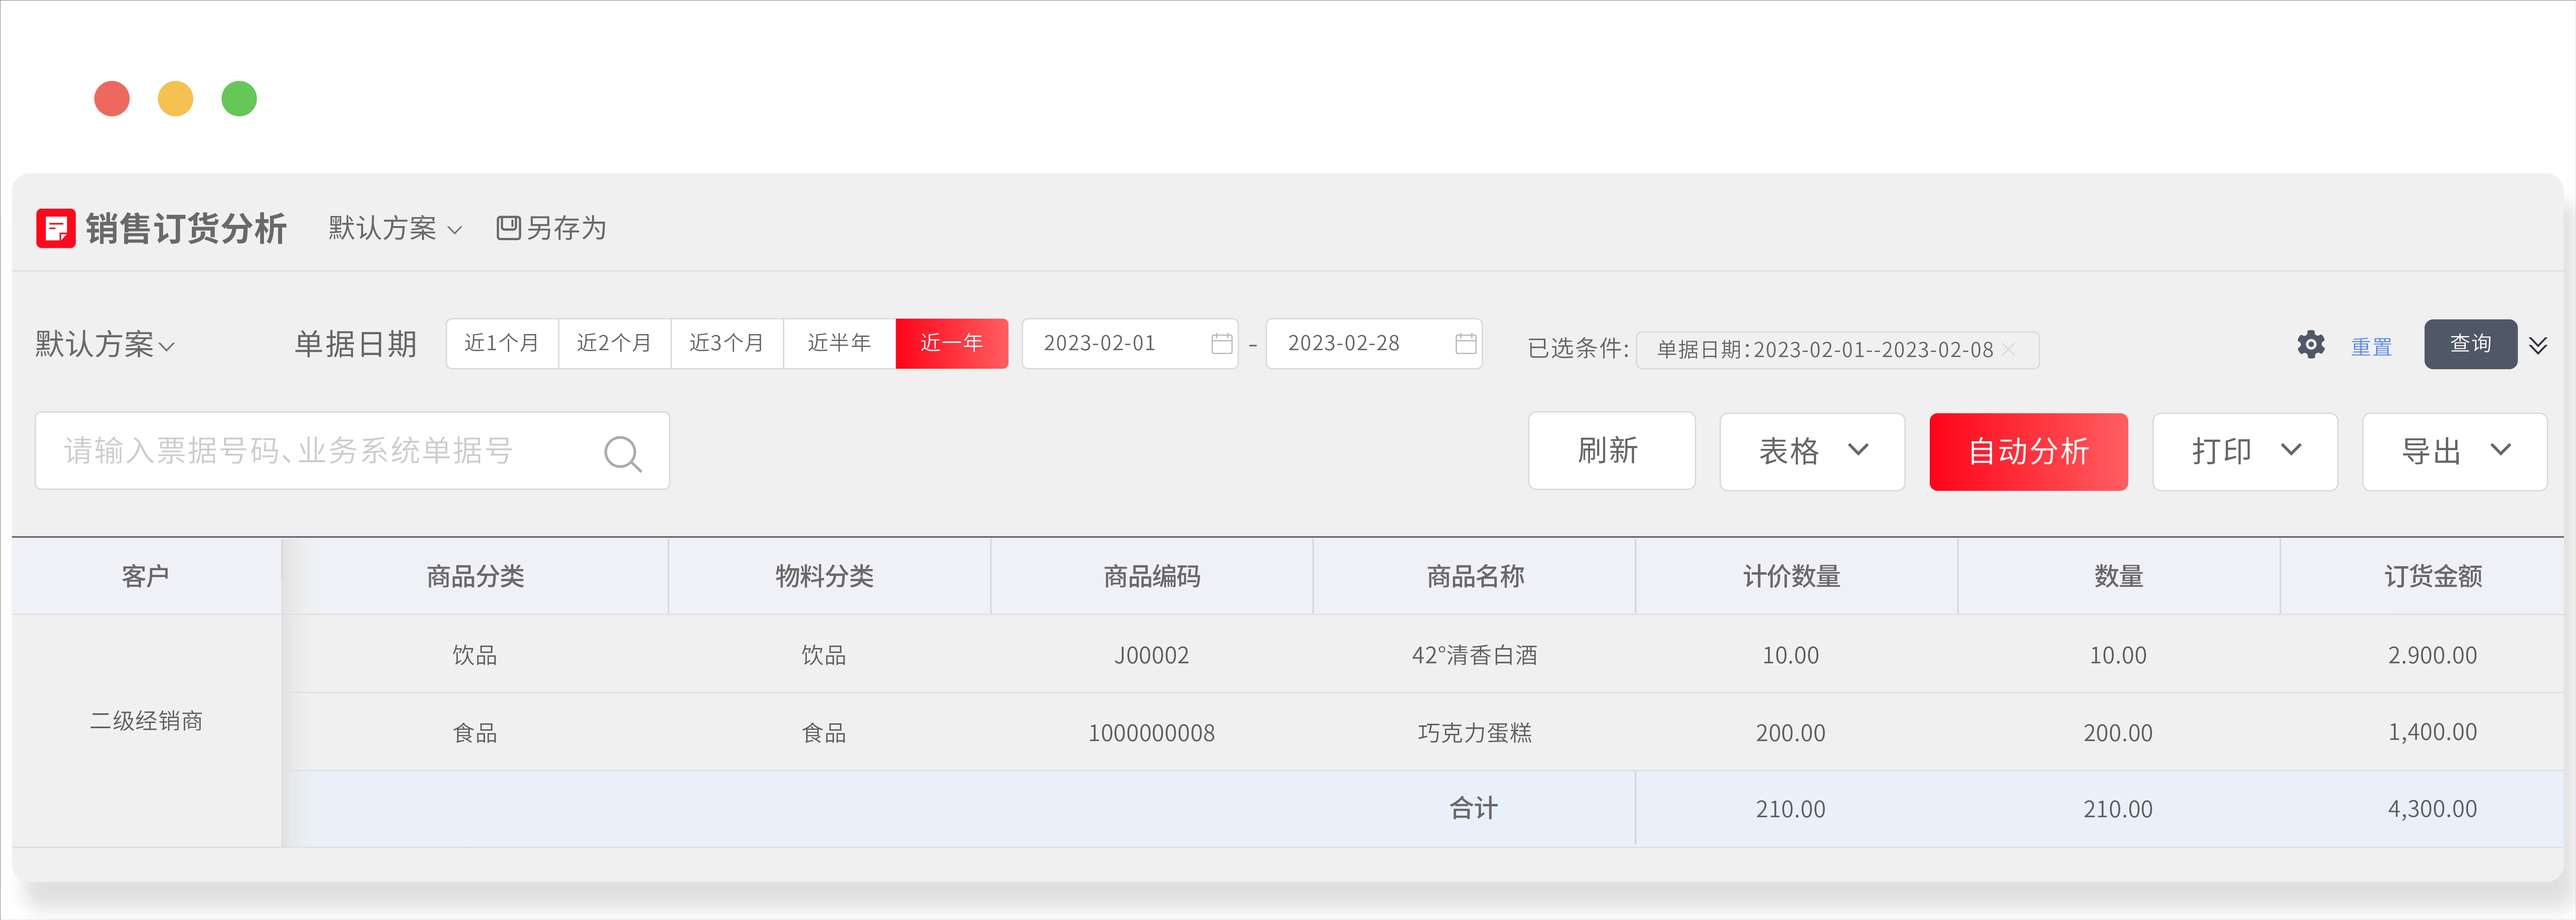Open start date calendar icon
The image size is (2576, 920).
tap(1221, 344)
